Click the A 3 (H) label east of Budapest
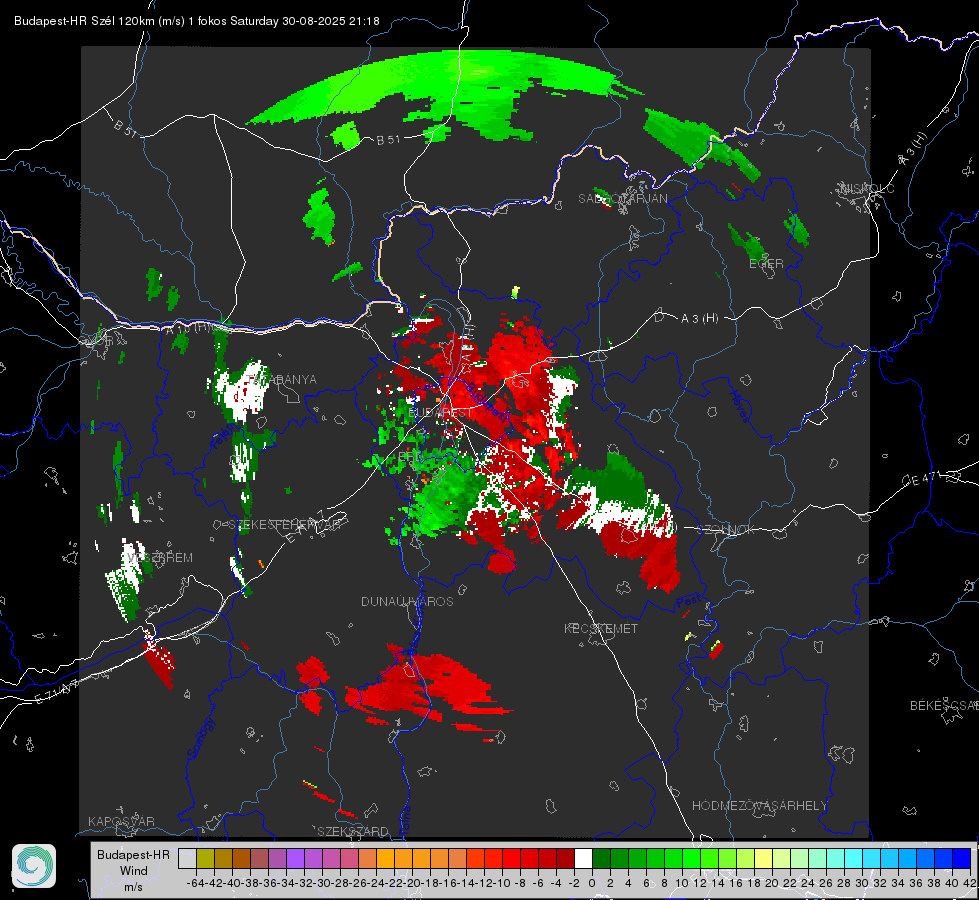This screenshot has width=979, height=900. point(699,319)
